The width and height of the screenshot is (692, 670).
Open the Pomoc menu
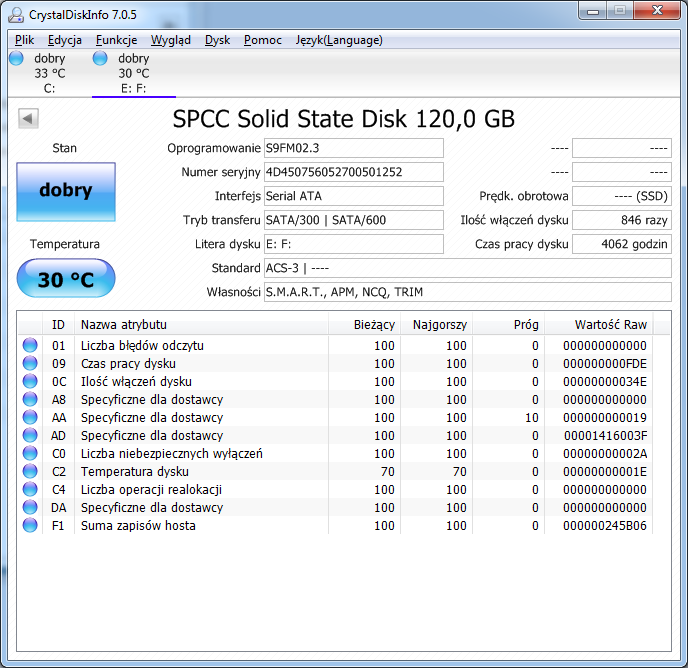click(263, 40)
